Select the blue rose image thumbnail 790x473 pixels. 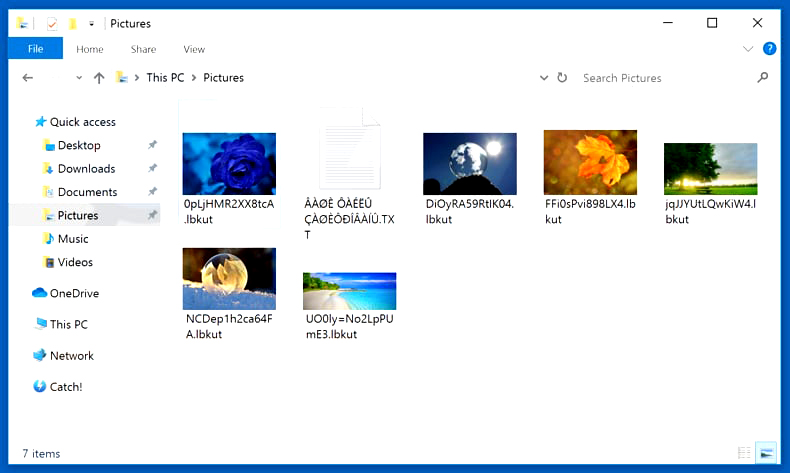(x=229, y=163)
